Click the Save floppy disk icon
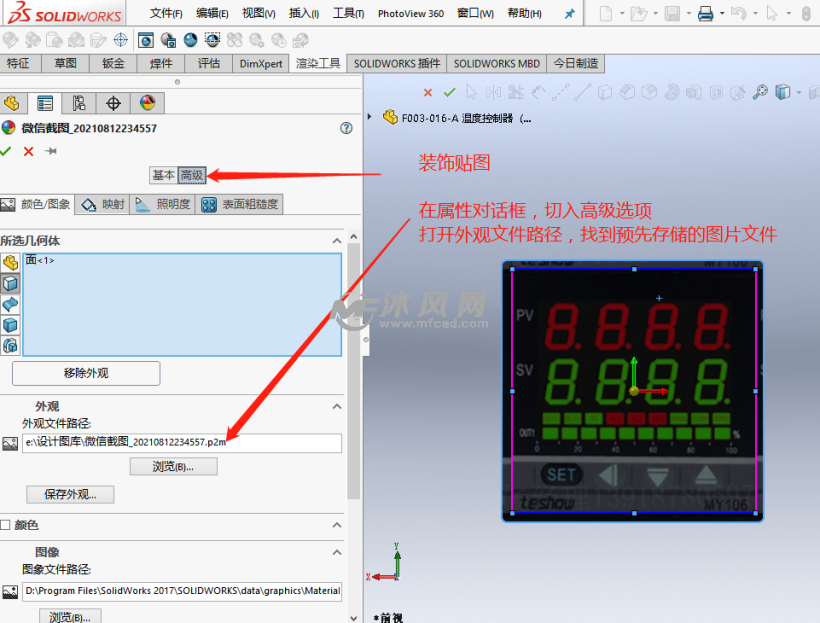The image size is (820, 623). (672, 14)
